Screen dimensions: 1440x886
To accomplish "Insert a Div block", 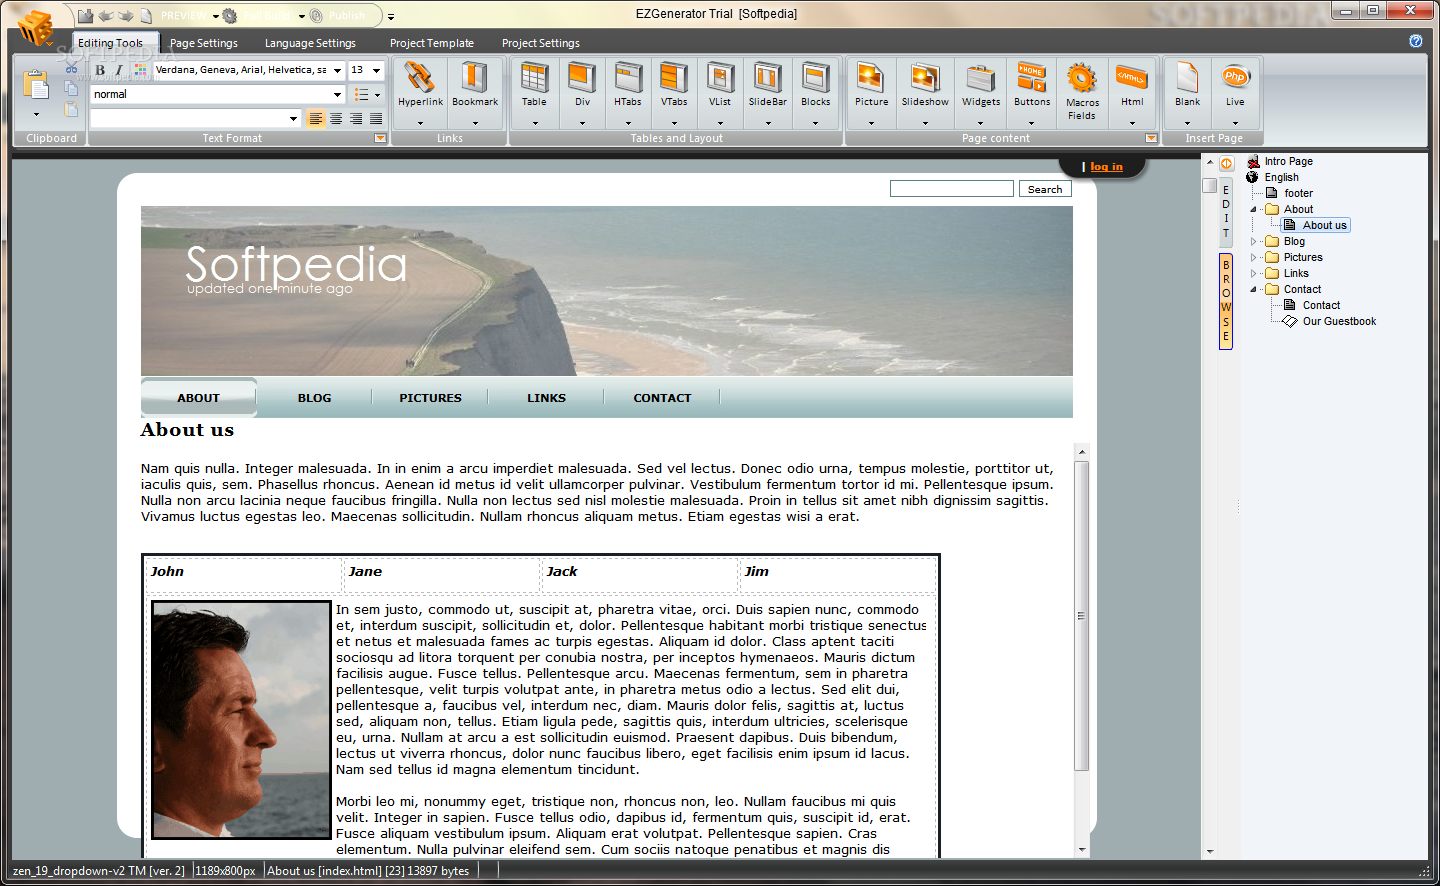I will click(582, 94).
